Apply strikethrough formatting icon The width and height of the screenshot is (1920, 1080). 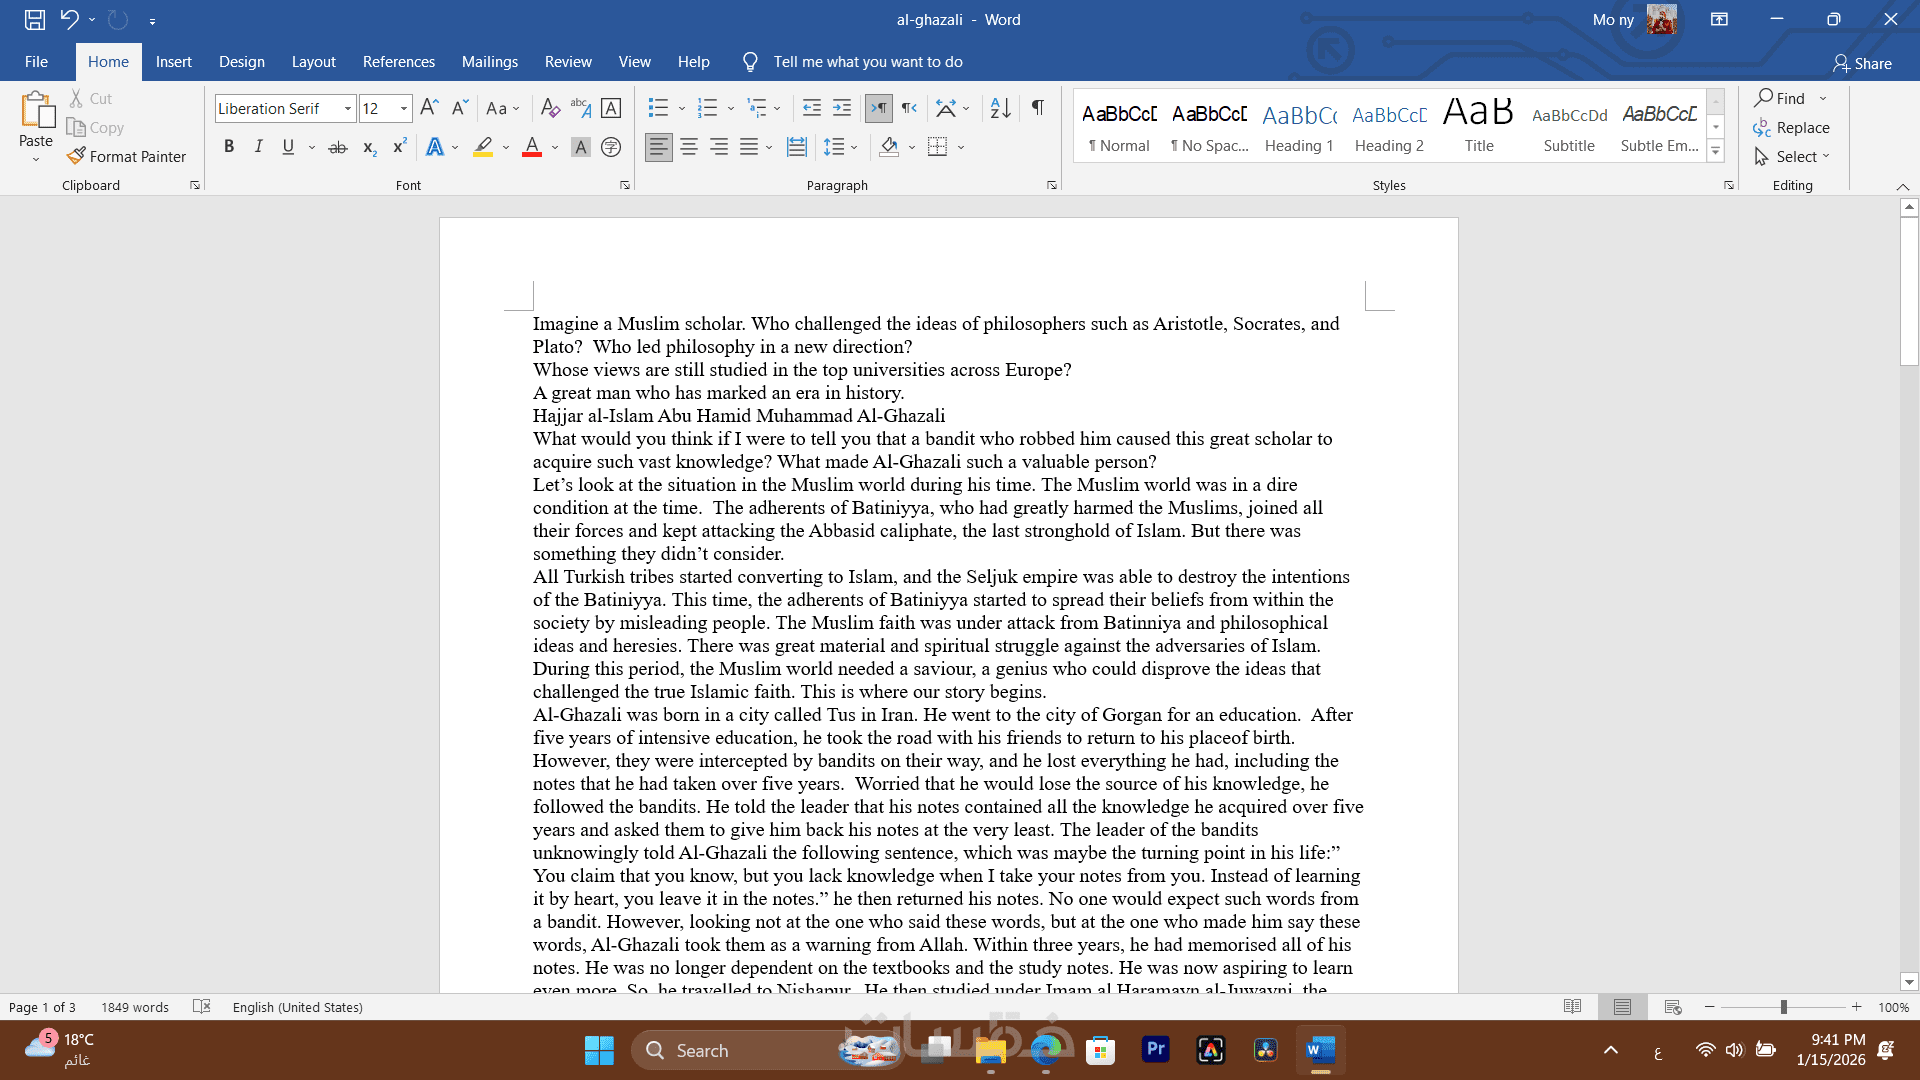tap(338, 147)
